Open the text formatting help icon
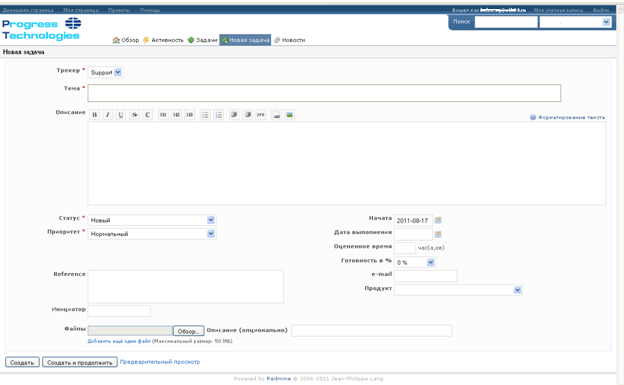 [533, 117]
